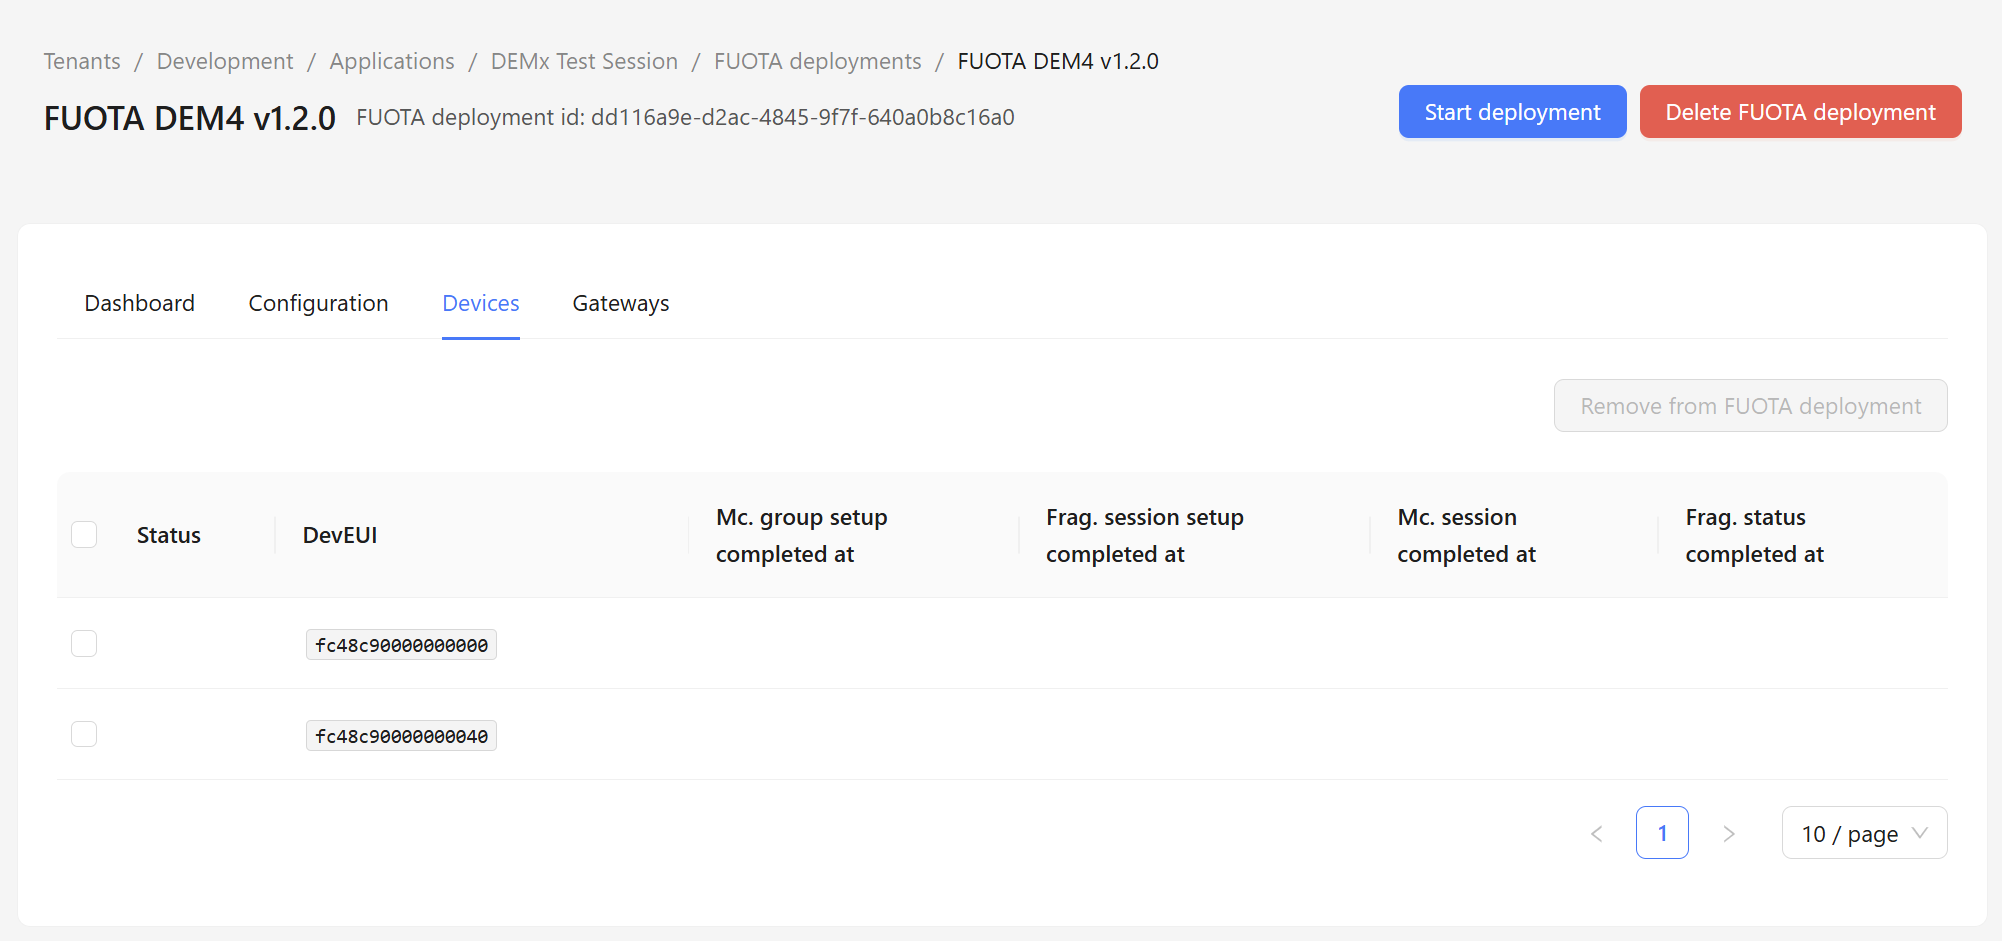
Task: Go to previous page arrow
Action: point(1597,833)
